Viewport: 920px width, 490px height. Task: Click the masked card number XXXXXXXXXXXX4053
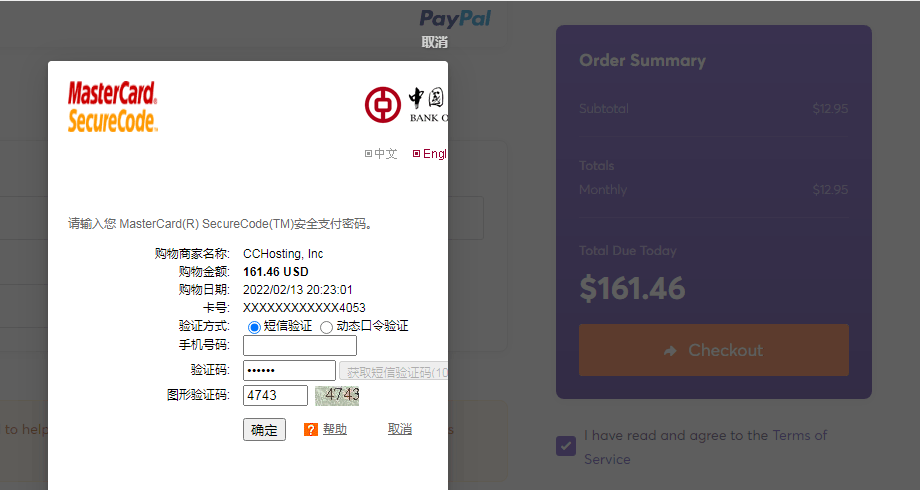point(304,308)
